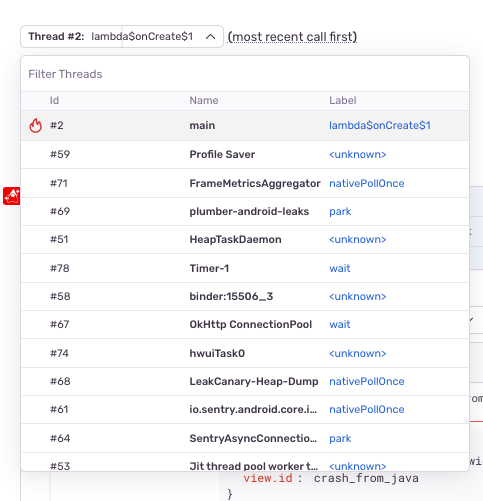Click thread id #78

[x=60, y=268]
